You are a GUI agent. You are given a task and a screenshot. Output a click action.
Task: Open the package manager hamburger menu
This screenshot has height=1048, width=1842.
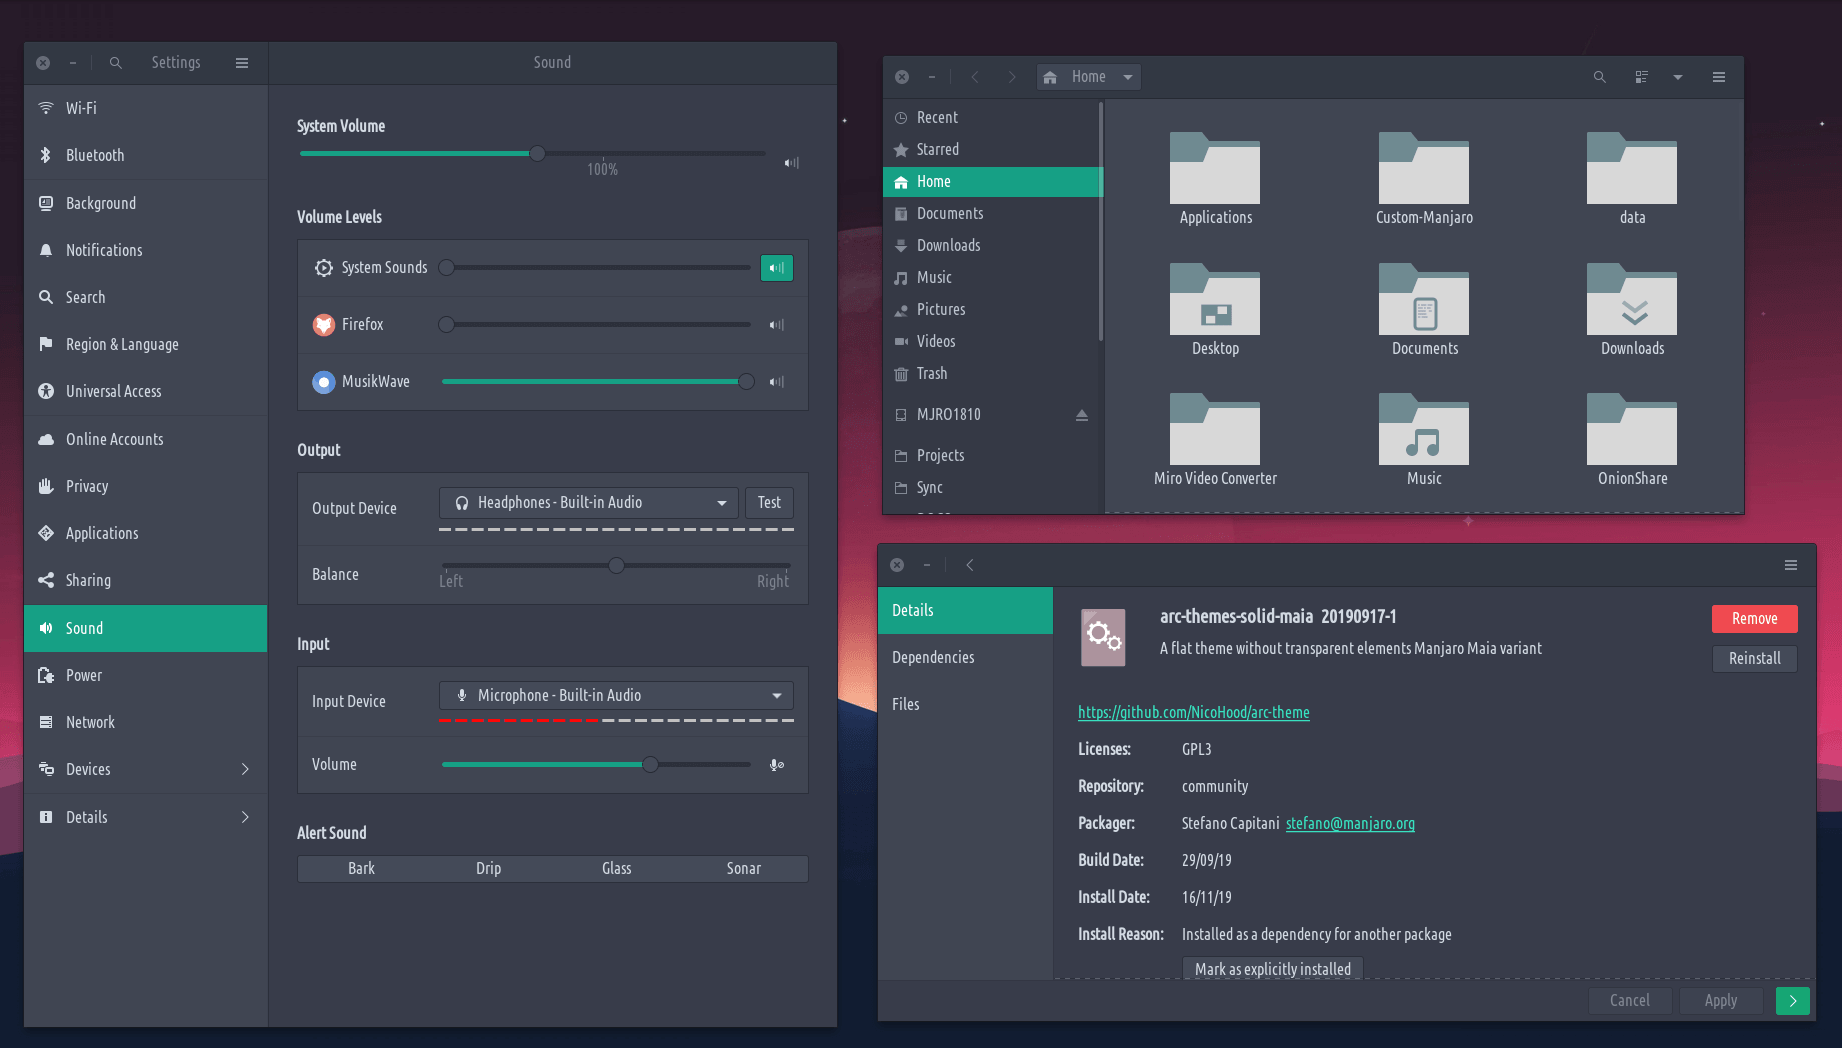point(1790,565)
